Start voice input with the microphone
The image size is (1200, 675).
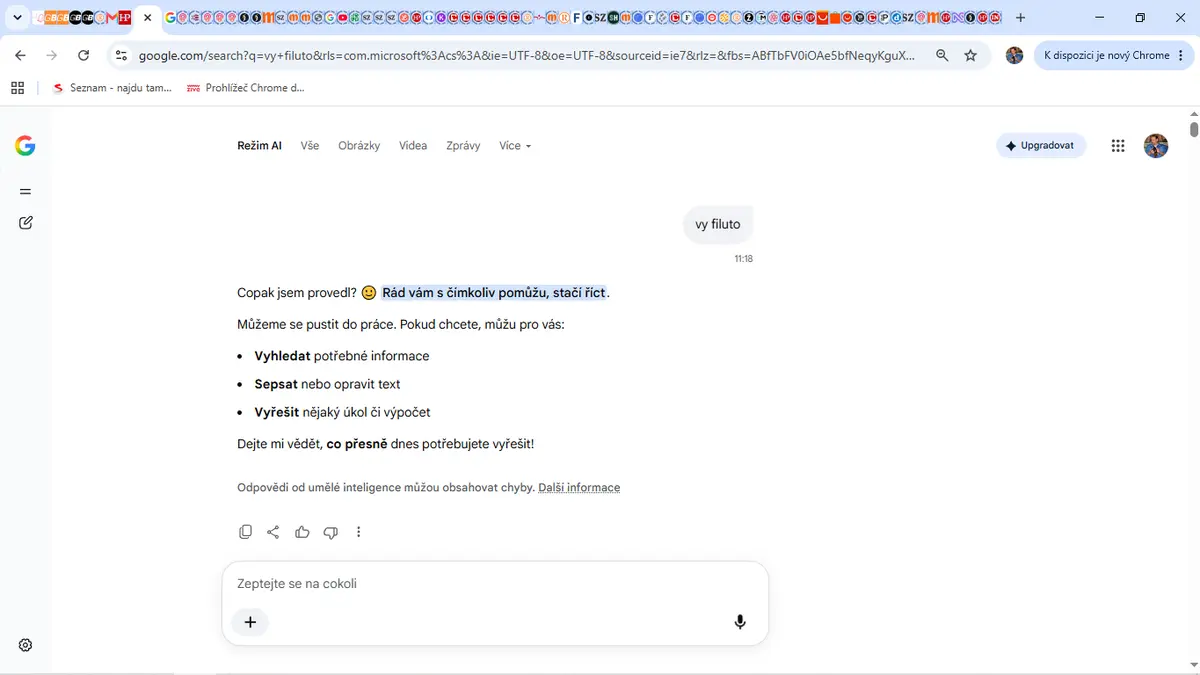tap(740, 622)
